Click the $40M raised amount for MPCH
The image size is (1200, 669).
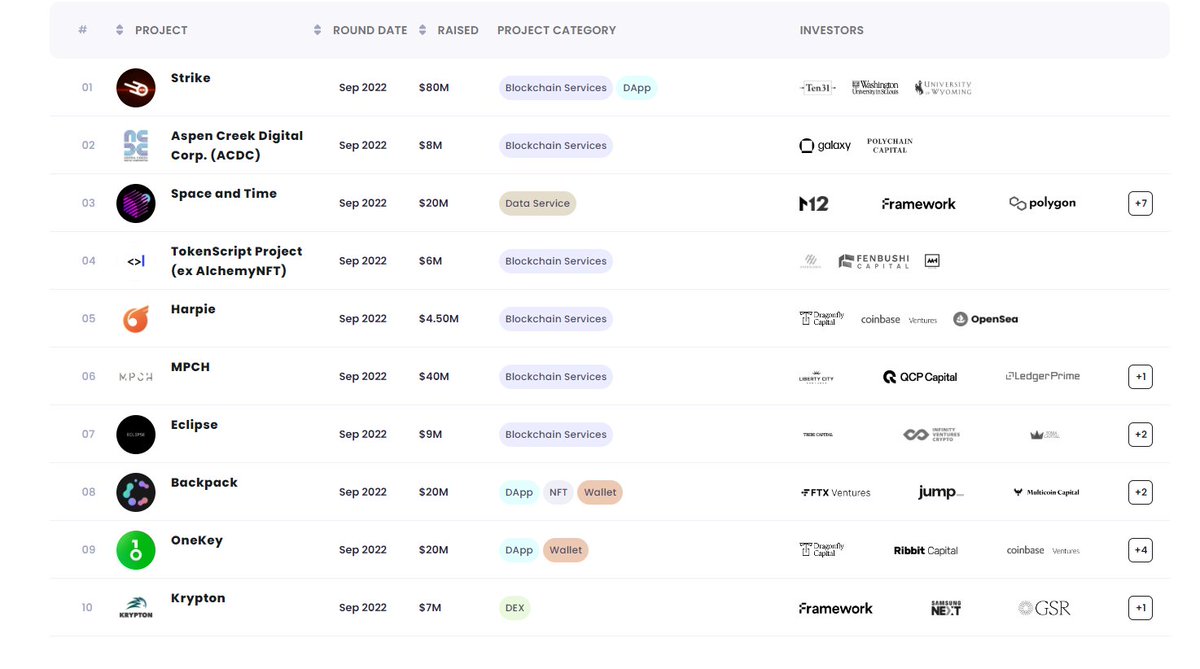coord(434,377)
